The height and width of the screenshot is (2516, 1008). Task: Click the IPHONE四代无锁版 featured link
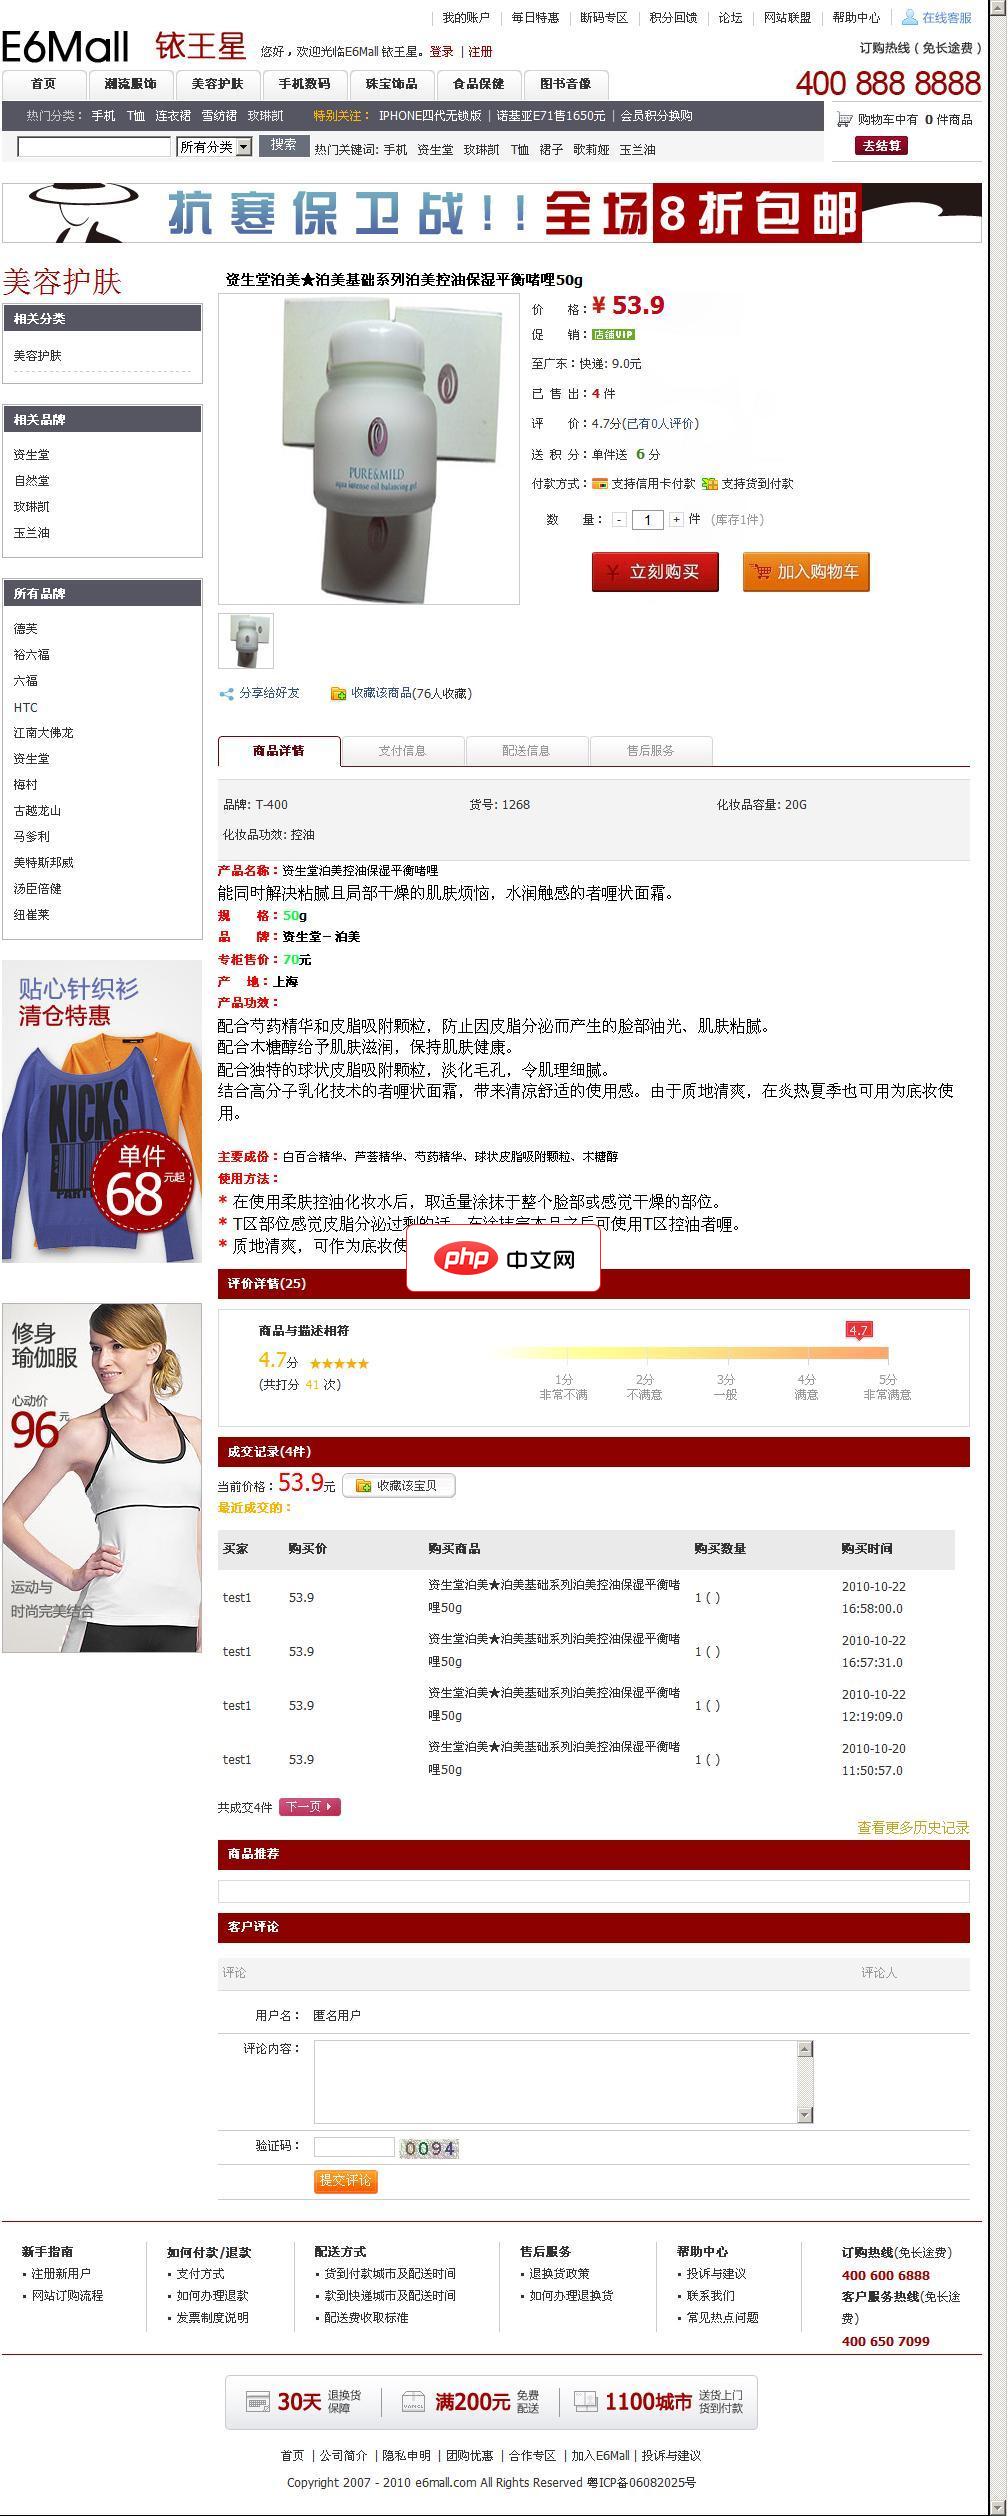point(430,116)
